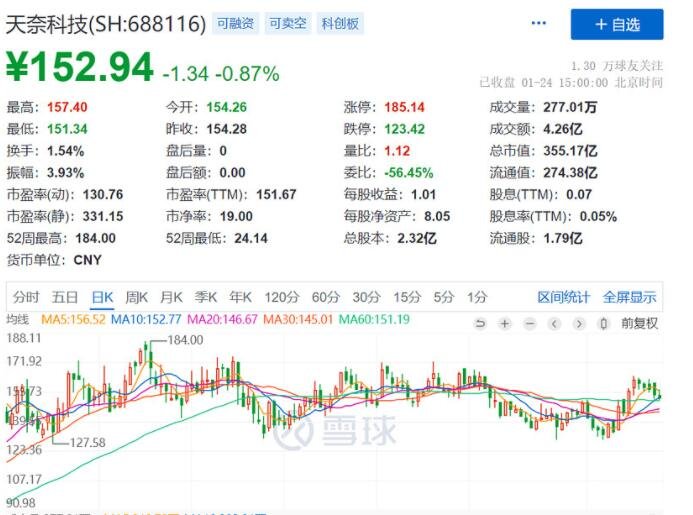The width and height of the screenshot is (693, 515).
Task: Click the current price ¥152.94
Action: (x=80, y=67)
